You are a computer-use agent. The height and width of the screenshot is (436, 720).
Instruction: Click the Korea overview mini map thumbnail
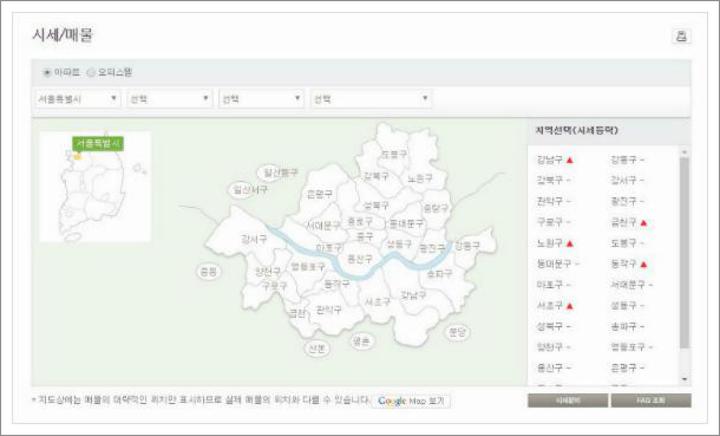pos(95,186)
